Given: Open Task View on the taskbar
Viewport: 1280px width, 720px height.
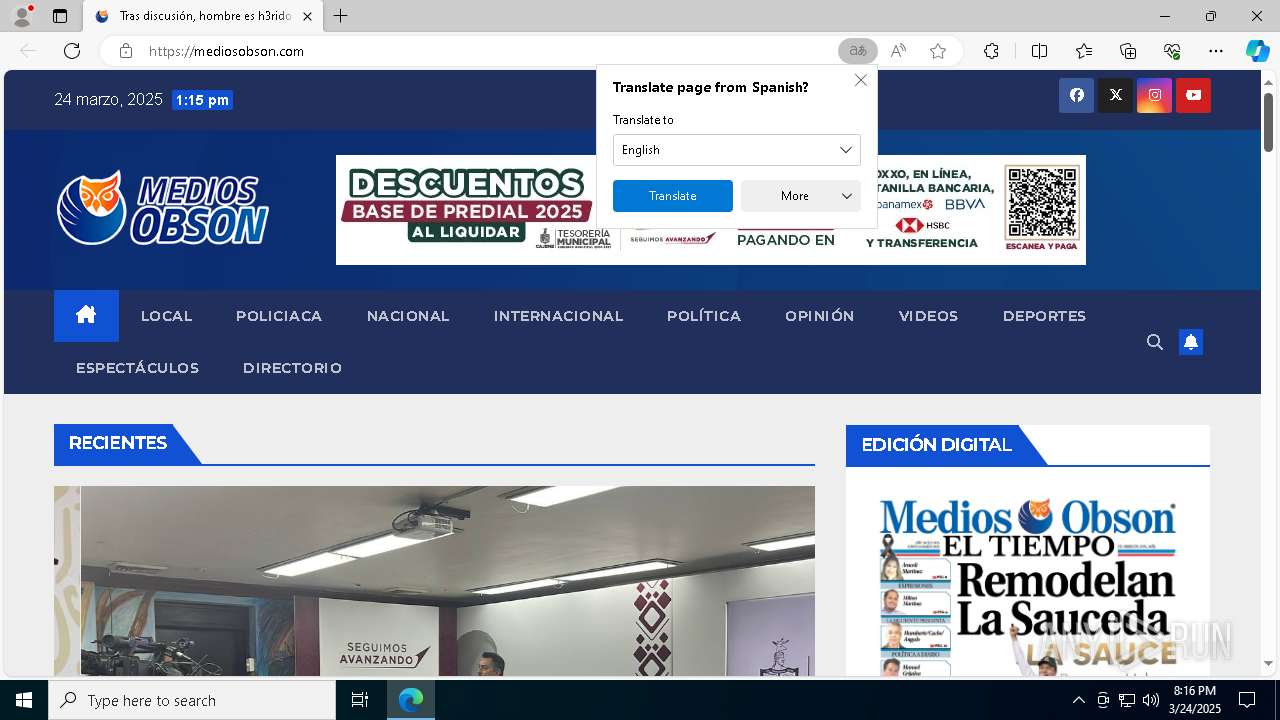Looking at the screenshot, I should tap(360, 700).
